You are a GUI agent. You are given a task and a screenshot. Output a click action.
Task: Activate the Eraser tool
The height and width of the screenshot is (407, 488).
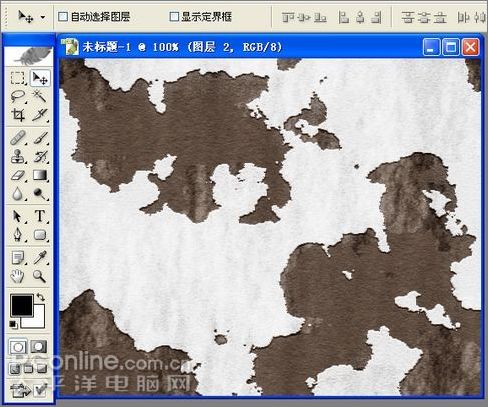17,175
